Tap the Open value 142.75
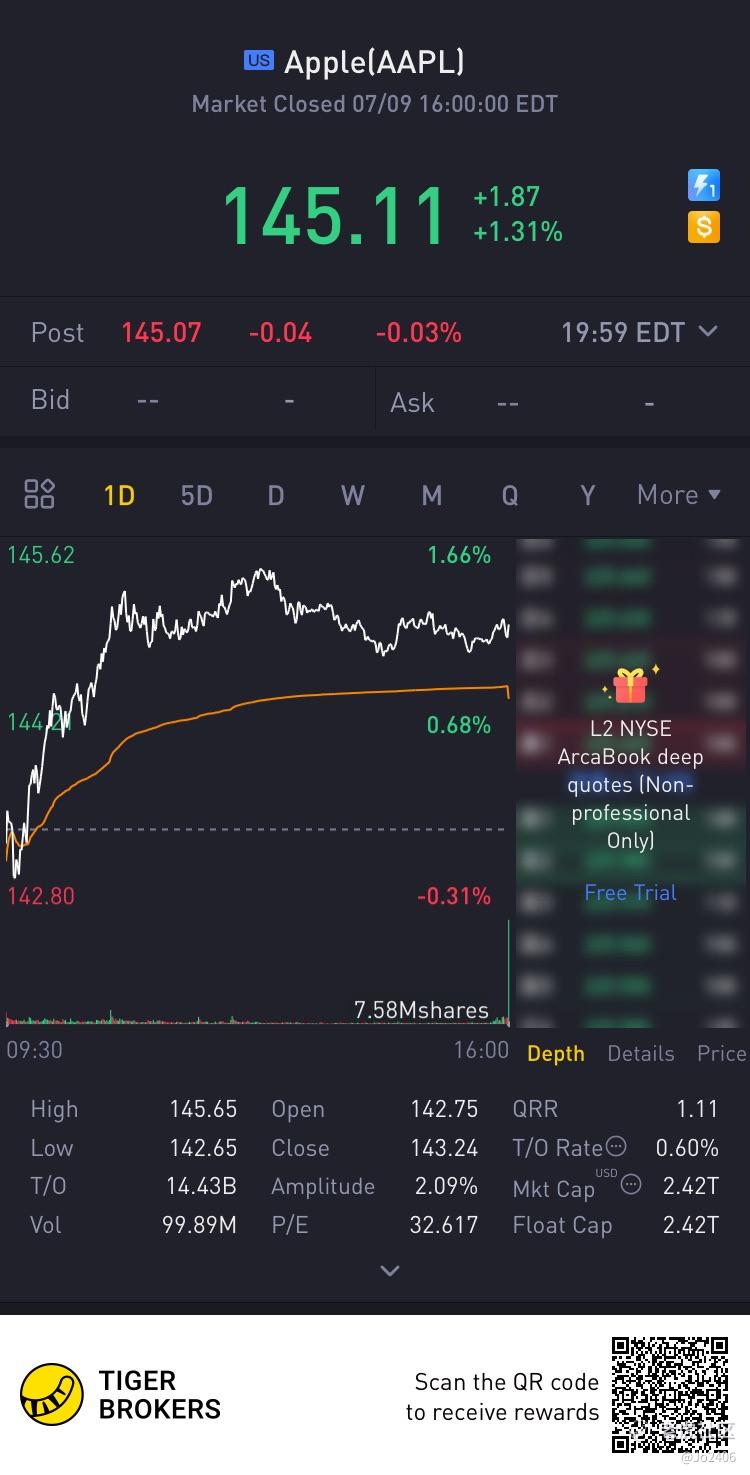 [444, 1109]
